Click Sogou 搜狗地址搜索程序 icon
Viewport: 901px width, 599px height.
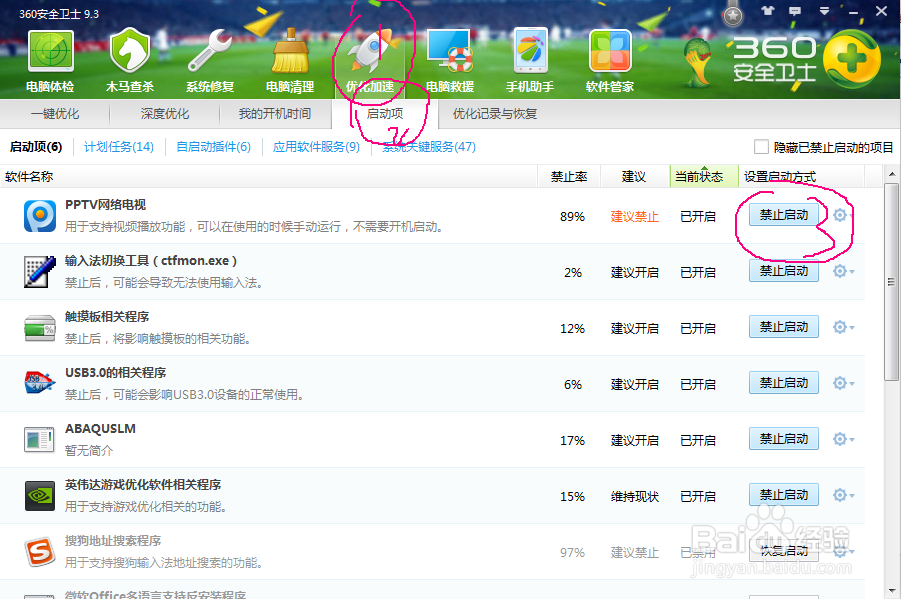40,552
